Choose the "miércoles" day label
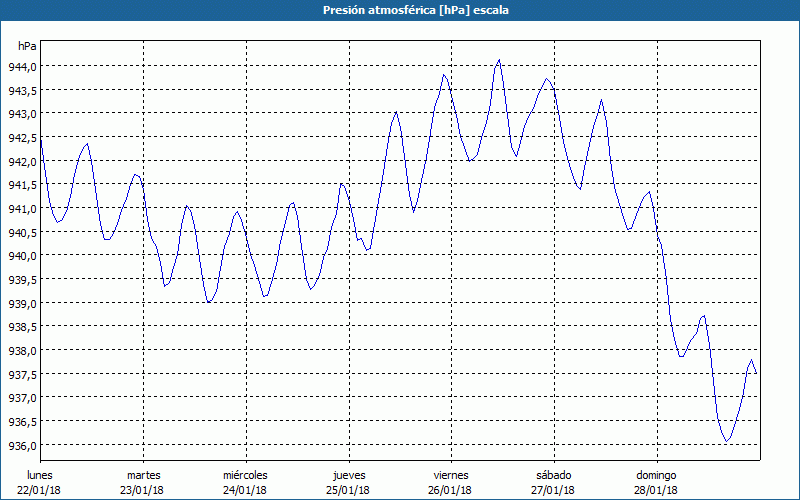 tap(245, 474)
